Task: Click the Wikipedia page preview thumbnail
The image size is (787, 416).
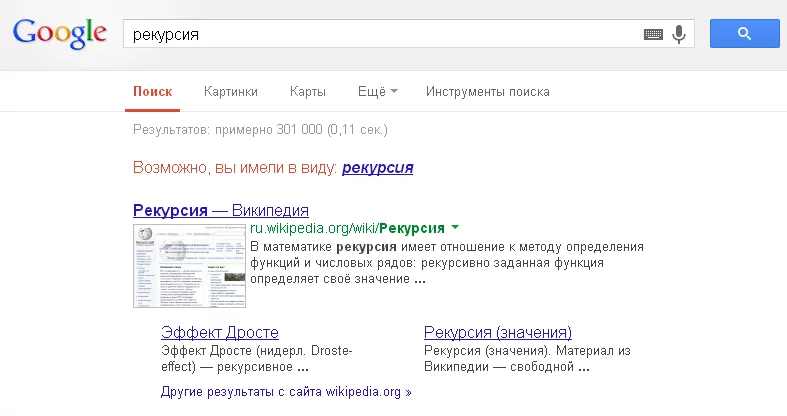Action: point(189,265)
